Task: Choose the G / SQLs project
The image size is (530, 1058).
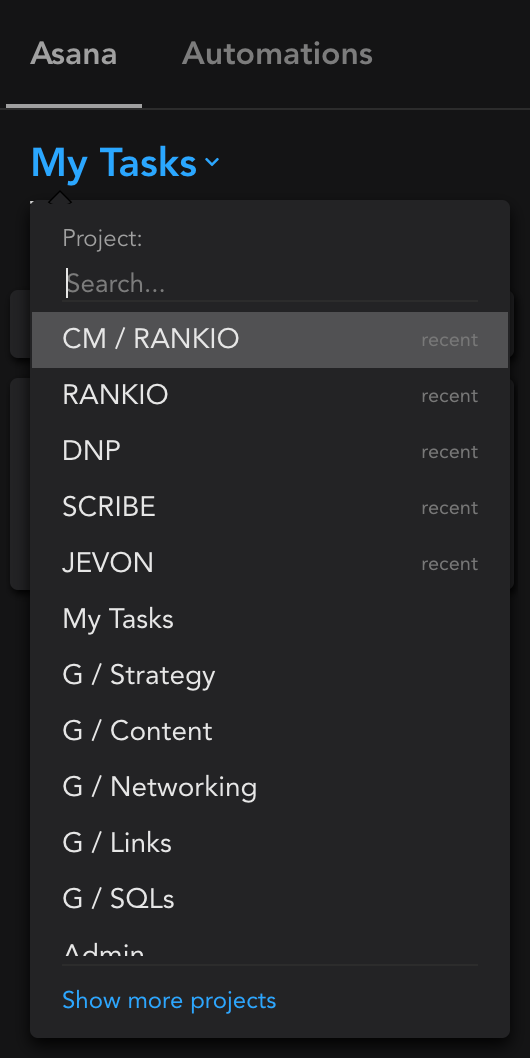Action: point(270,899)
